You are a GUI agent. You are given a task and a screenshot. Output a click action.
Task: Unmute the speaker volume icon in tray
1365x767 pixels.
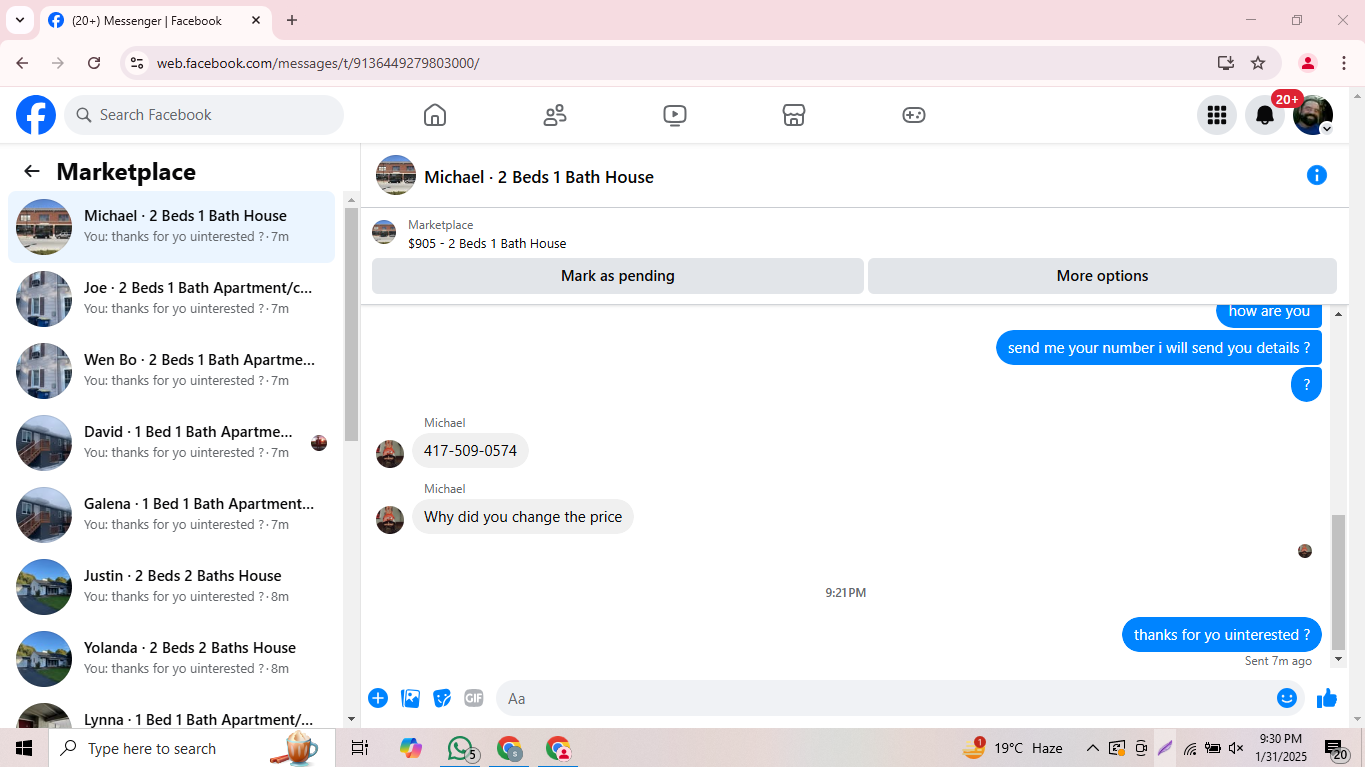(1236, 748)
